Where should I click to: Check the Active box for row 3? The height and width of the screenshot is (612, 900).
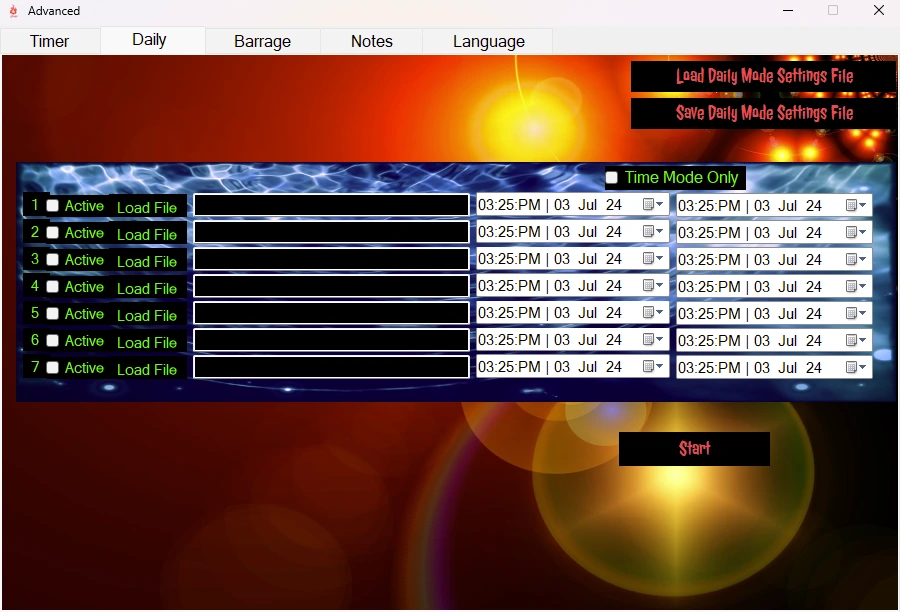pos(52,259)
